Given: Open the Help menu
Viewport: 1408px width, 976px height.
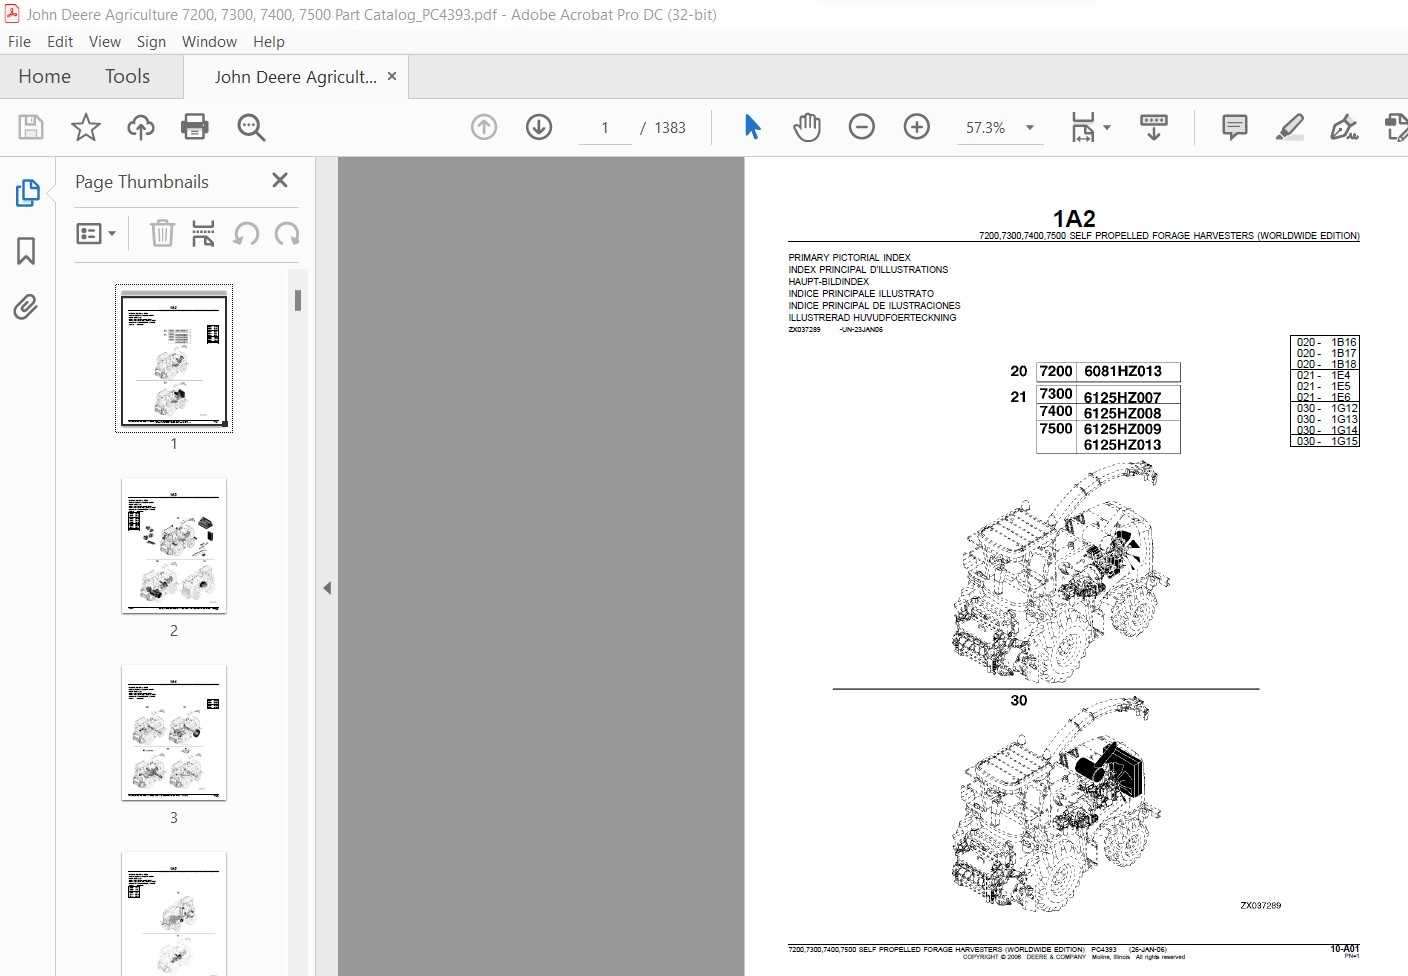Looking at the screenshot, I should [x=268, y=41].
